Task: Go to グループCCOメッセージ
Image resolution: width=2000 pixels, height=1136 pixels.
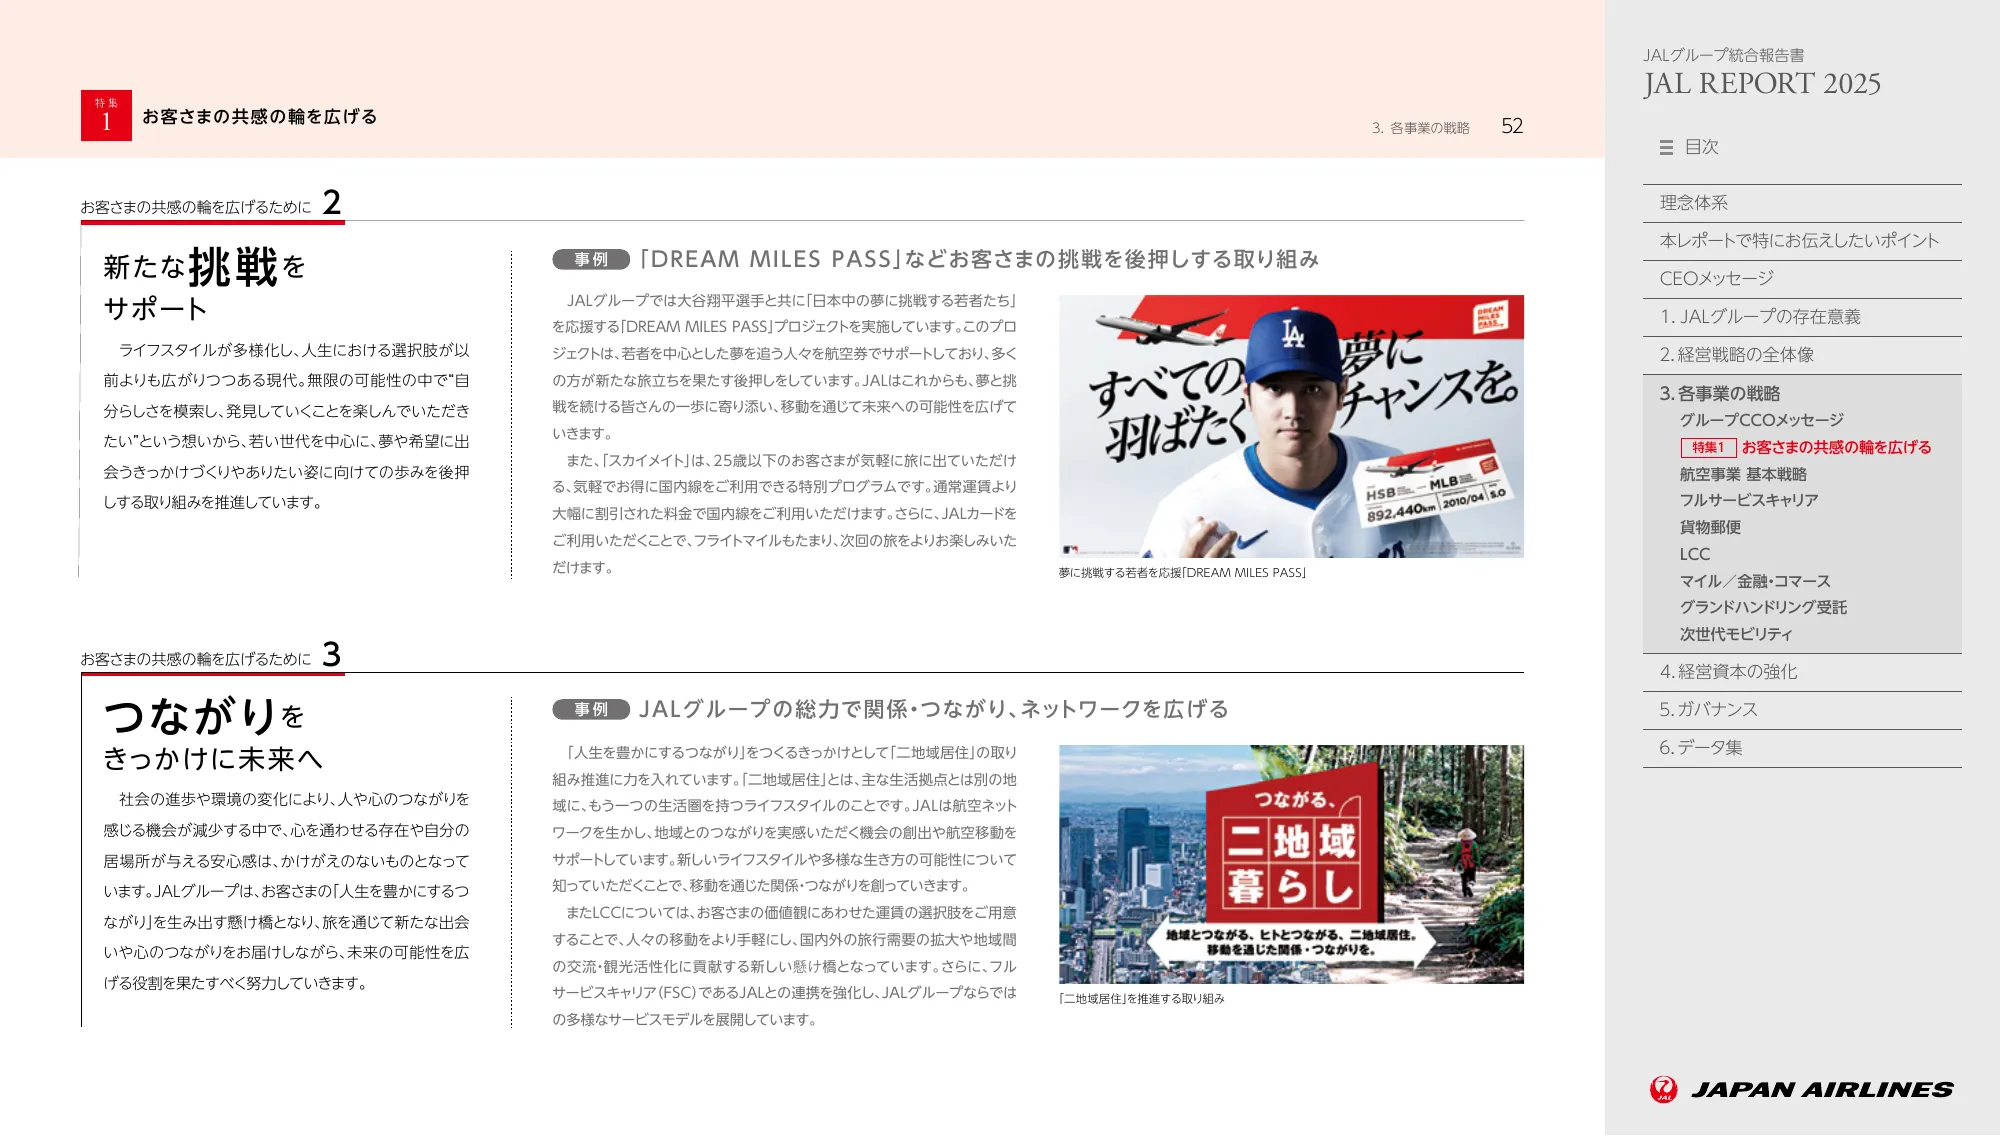Action: click(1761, 421)
